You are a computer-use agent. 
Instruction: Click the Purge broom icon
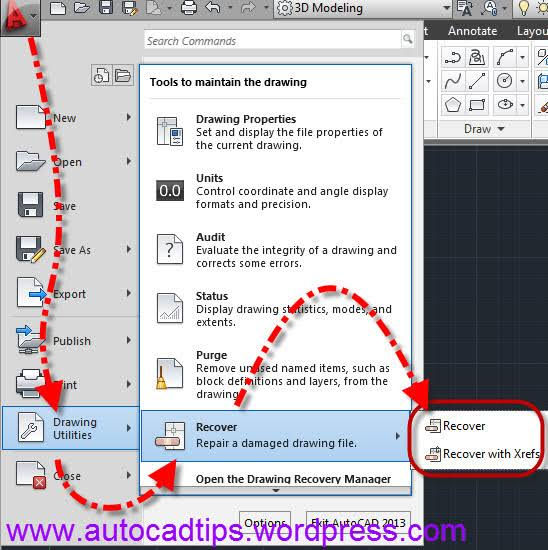click(169, 374)
